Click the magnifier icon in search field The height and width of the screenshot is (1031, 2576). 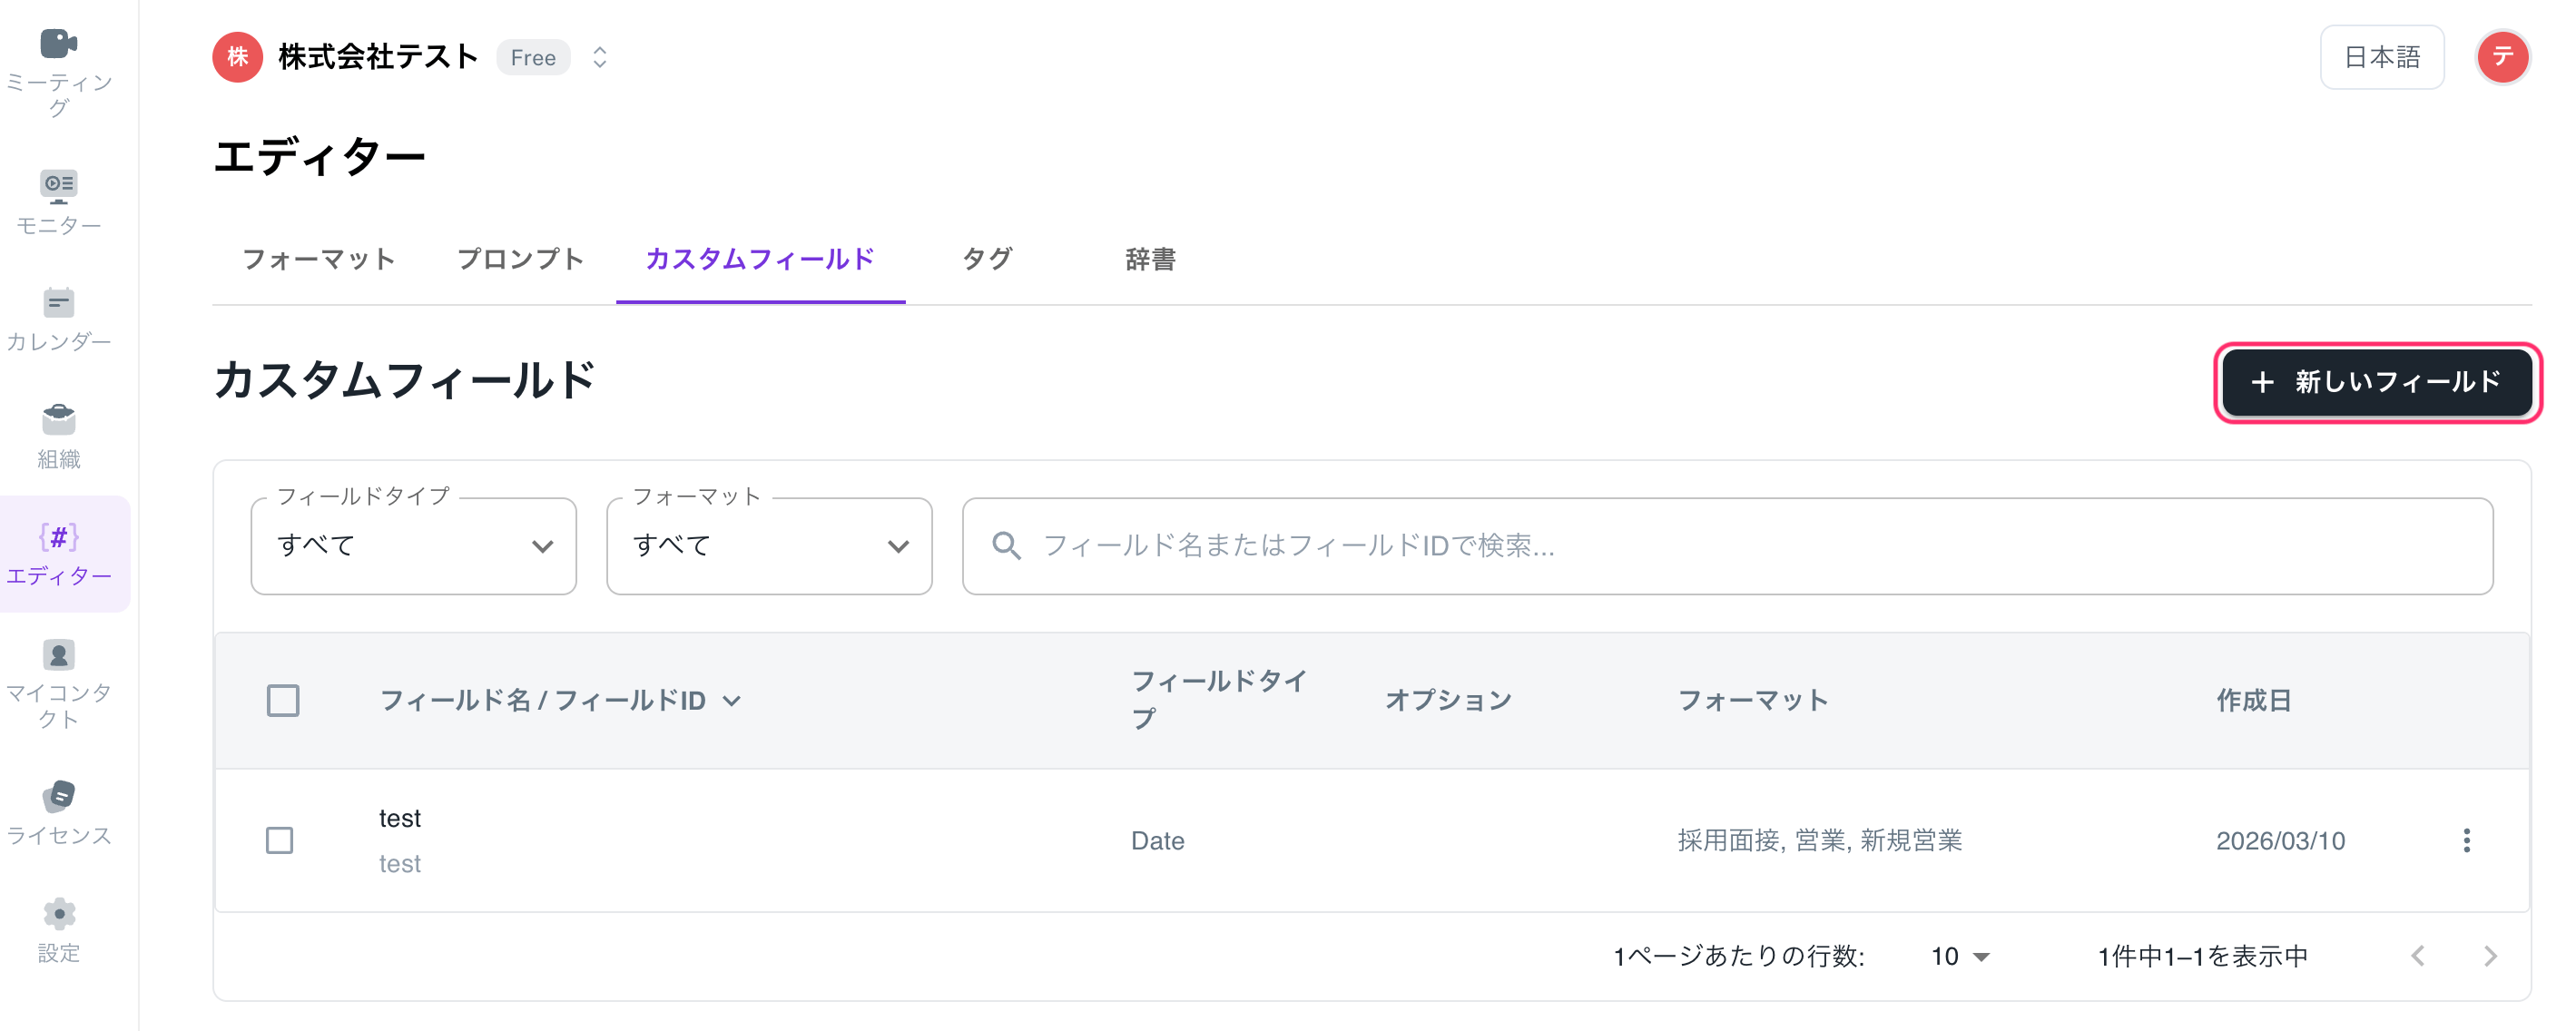pyautogui.click(x=1006, y=546)
